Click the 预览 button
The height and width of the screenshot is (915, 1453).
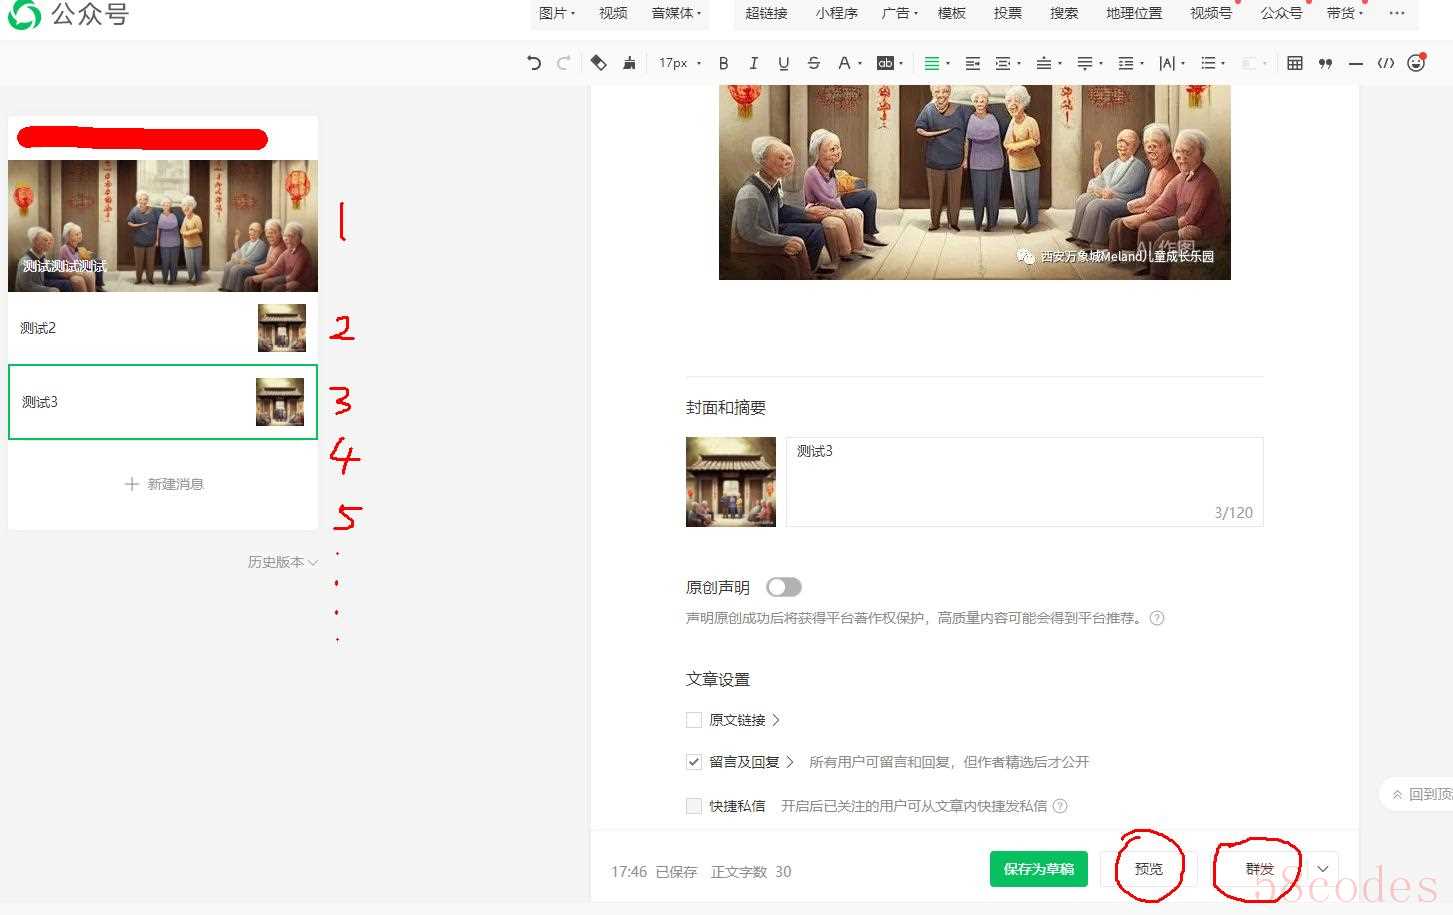[1148, 869]
